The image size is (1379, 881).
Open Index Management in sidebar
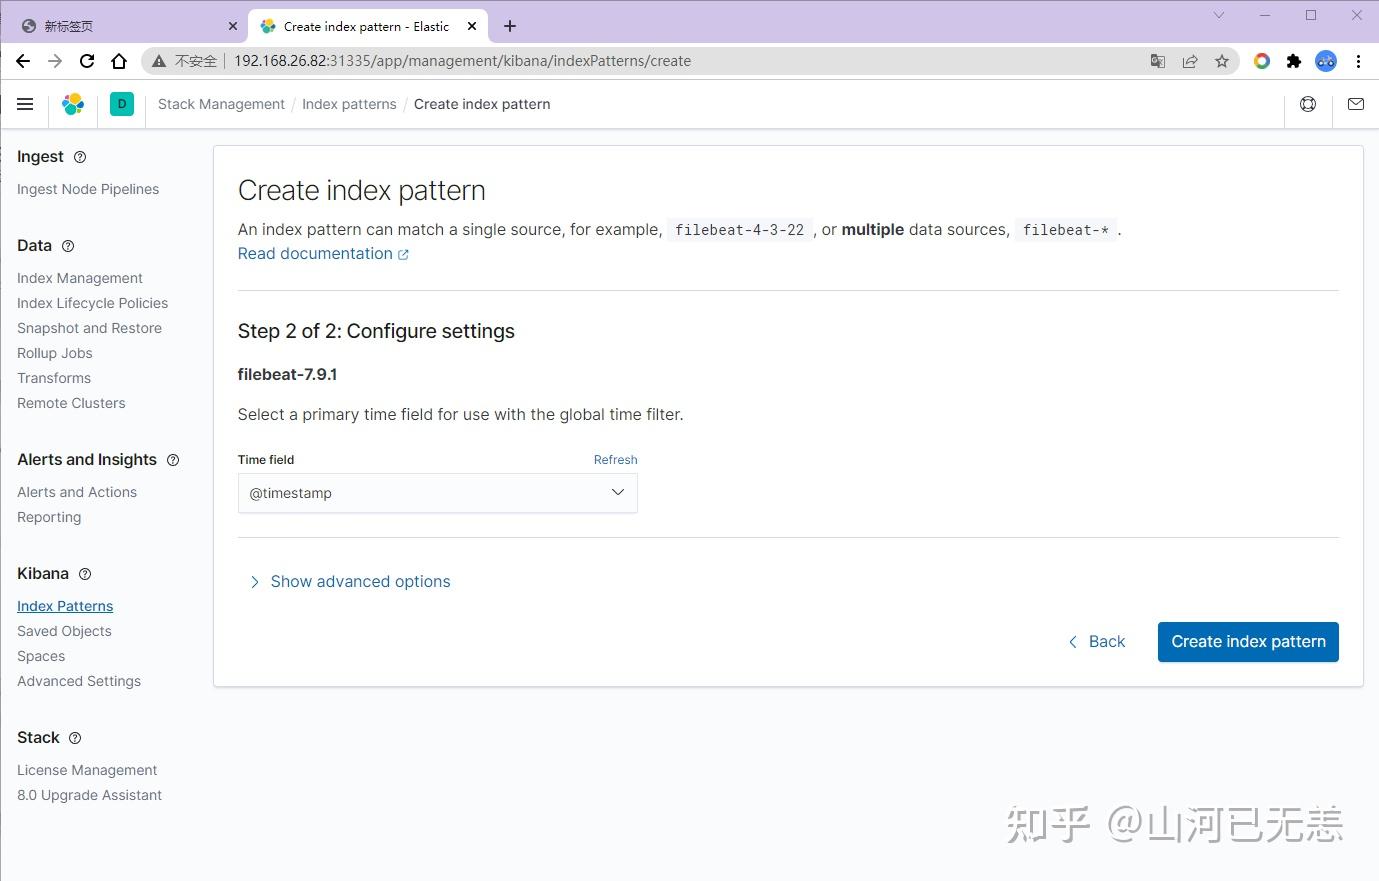coord(80,278)
